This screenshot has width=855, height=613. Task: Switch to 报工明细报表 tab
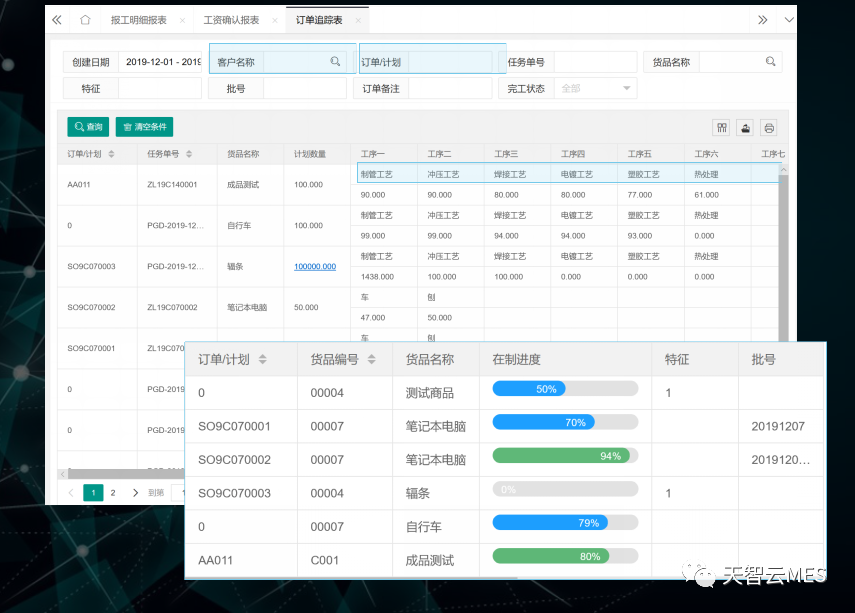(138, 20)
